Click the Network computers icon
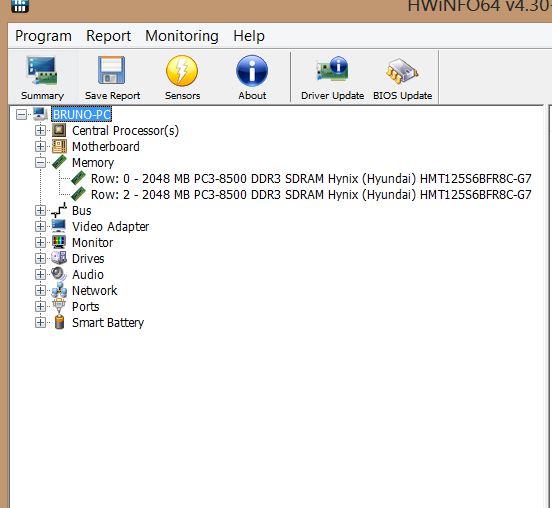The image size is (552, 508). [59, 290]
